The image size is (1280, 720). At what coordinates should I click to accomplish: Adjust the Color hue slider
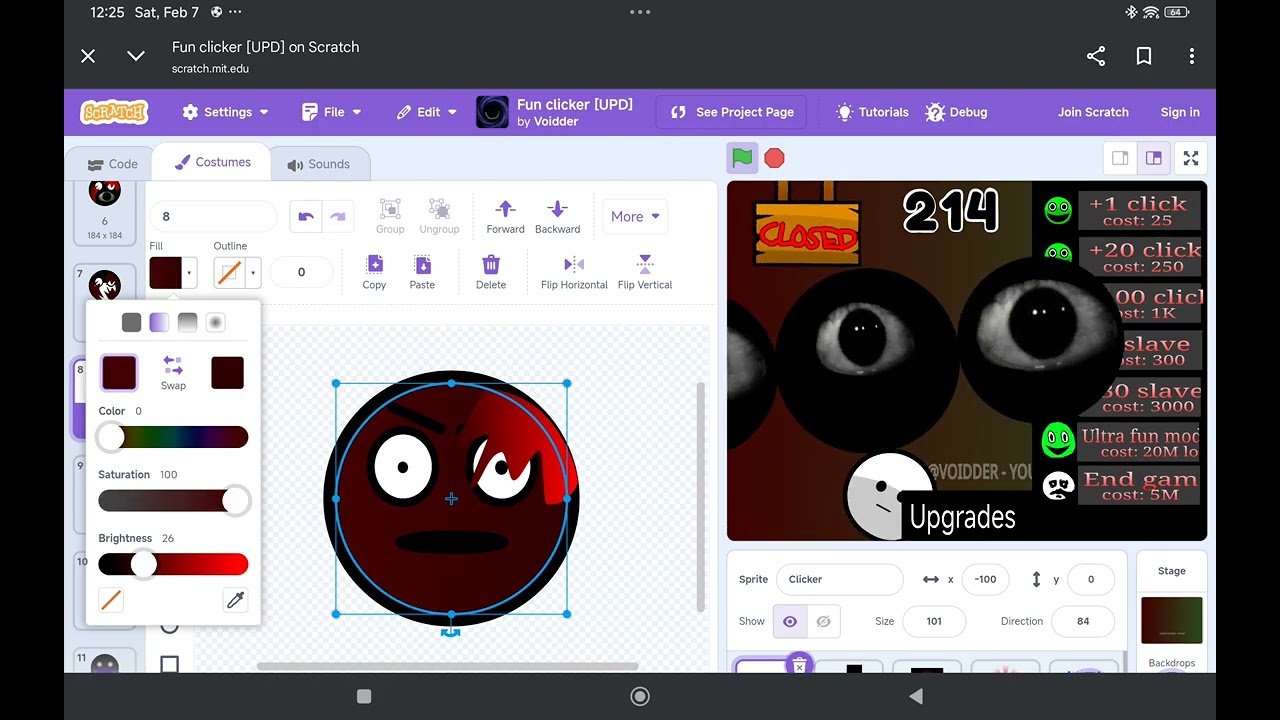pyautogui.click(x=173, y=437)
